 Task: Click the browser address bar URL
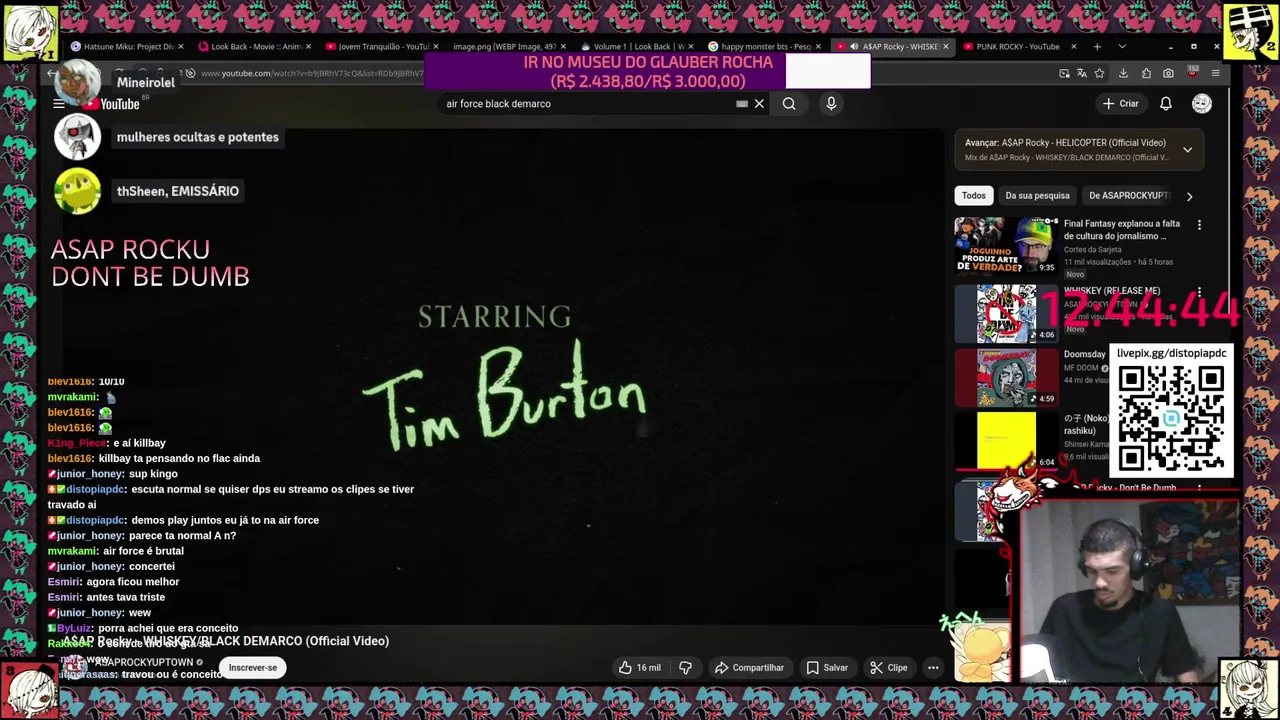(x=312, y=73)
